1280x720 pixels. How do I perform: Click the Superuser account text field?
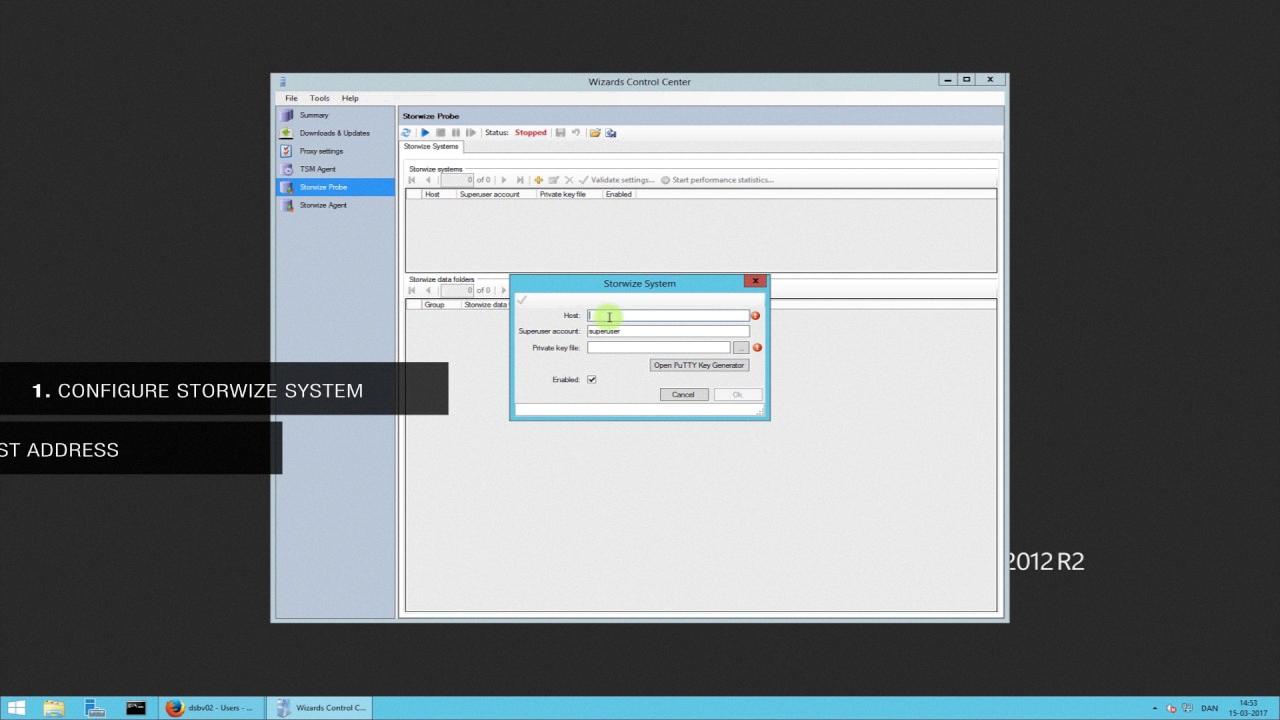(667, 331)
